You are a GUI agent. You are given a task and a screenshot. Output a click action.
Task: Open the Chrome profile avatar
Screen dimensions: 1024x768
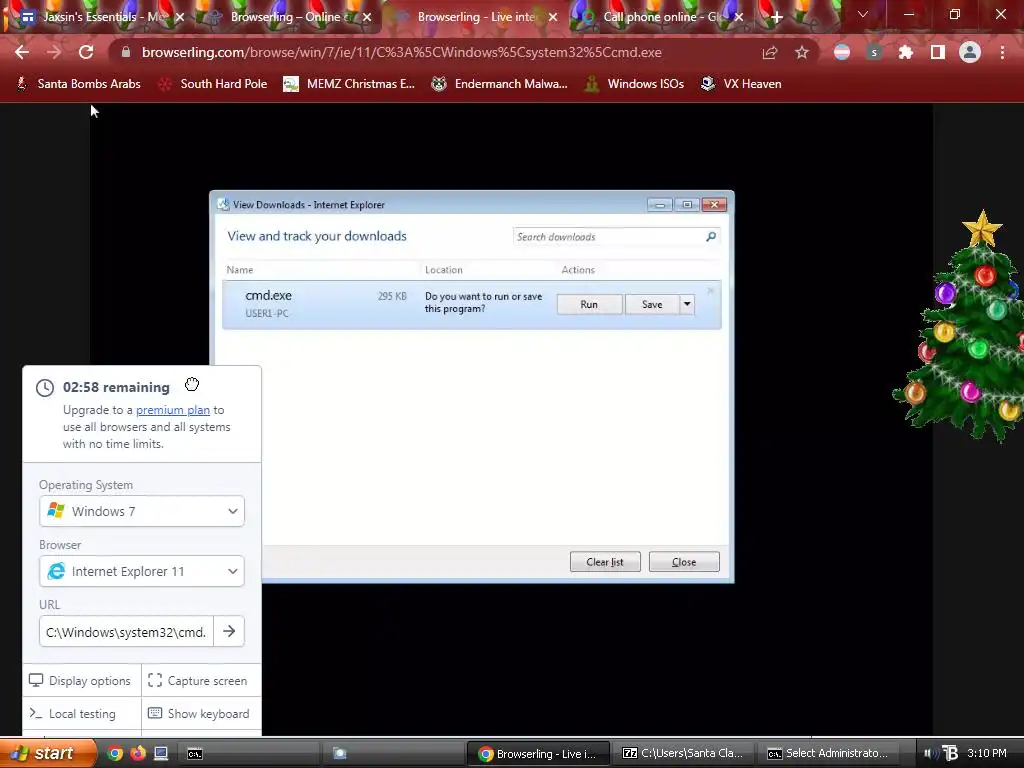[970, 52]
